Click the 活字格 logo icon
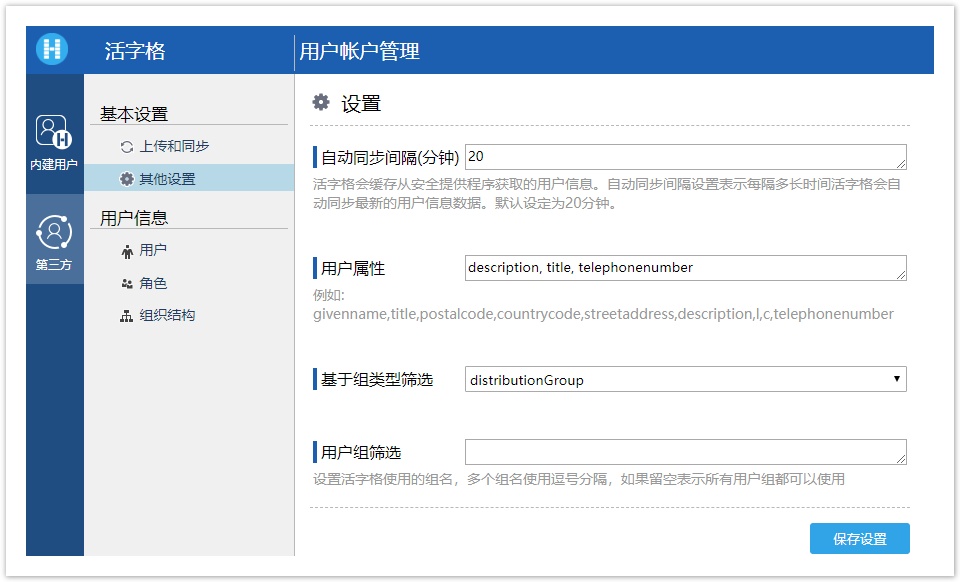960x582 pixels. click(x=52, y=50)
